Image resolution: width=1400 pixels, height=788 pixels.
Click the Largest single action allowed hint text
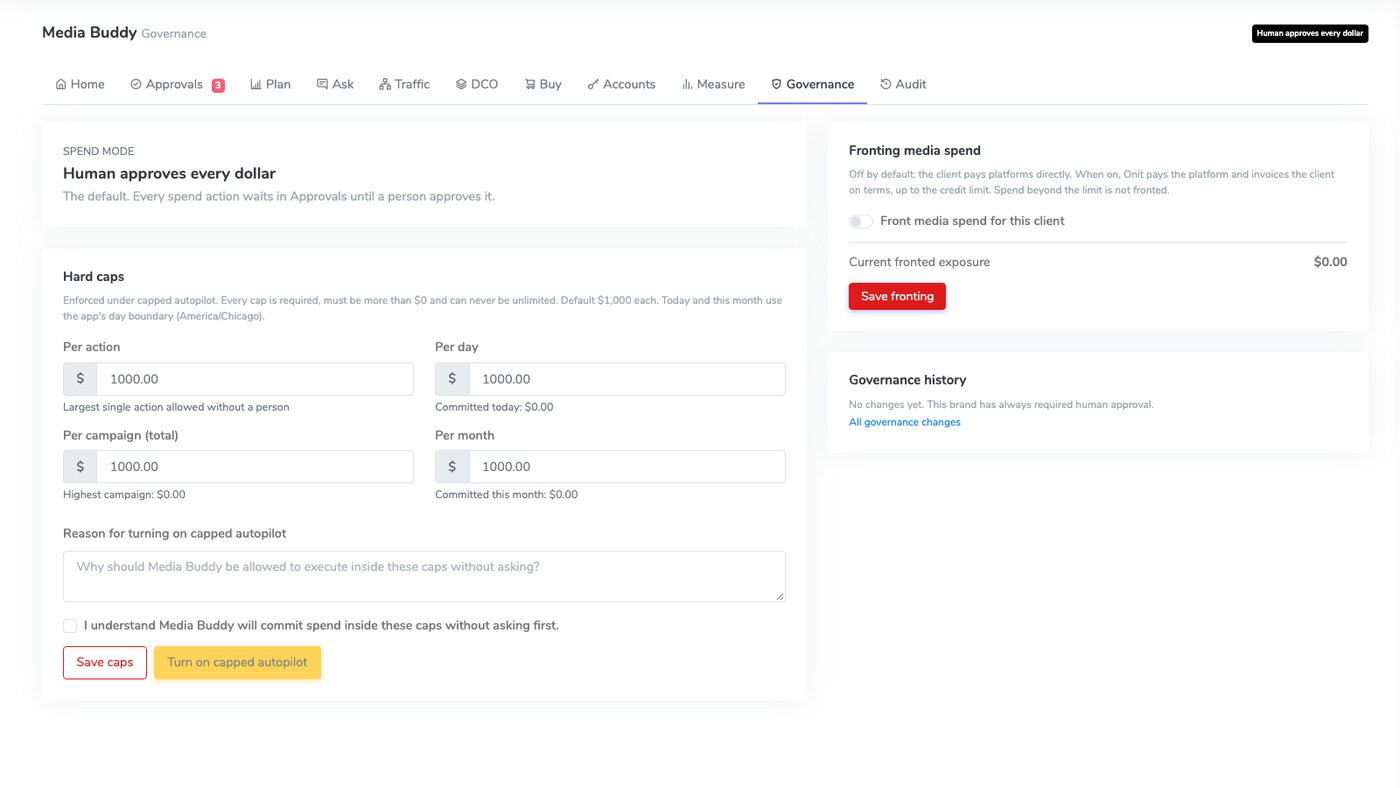click(x=176, y=407)
